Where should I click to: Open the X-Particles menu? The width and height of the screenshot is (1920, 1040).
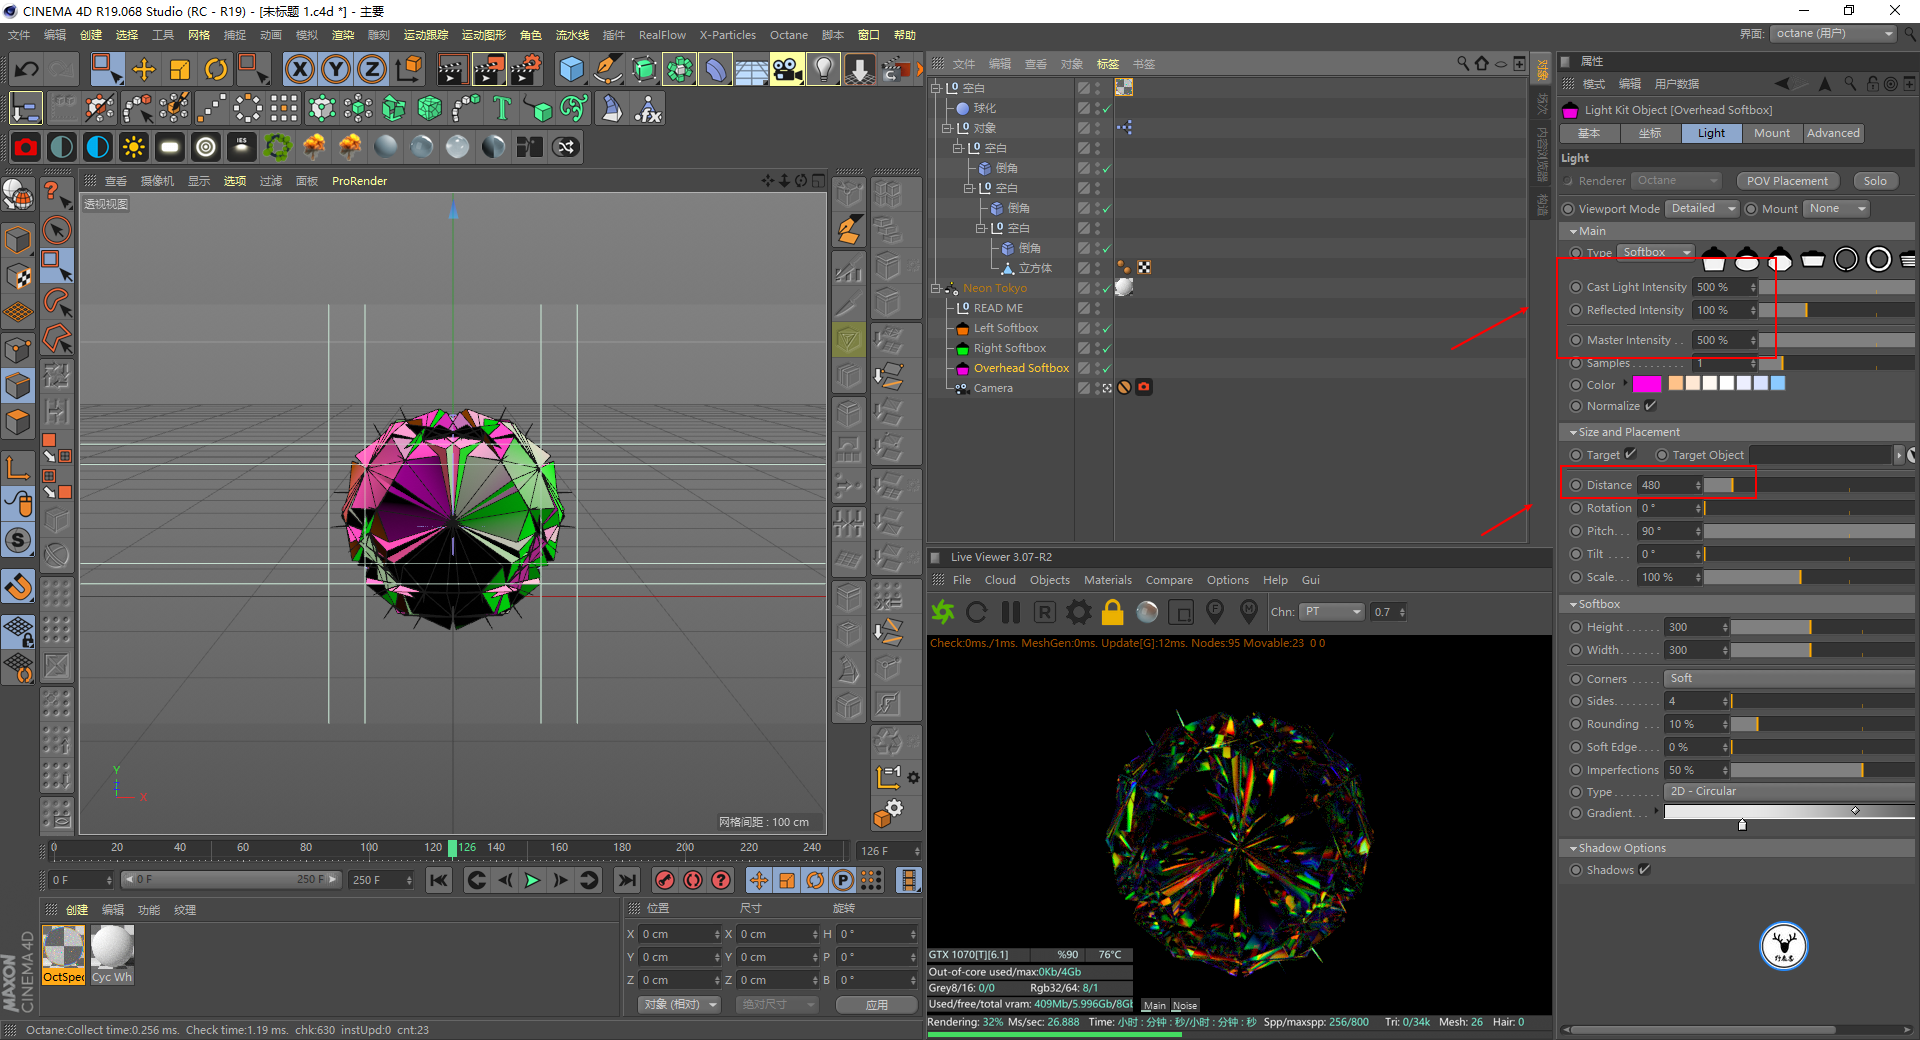tap(727, 35)
